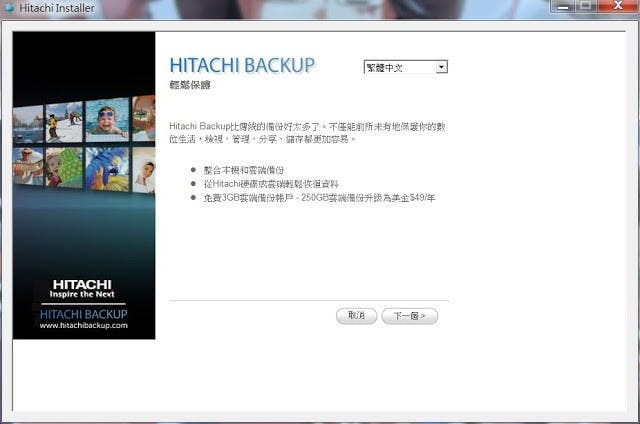The width and height of the screenshot is (640, 424).
Task: Click the HITACHI Inspire the Next logo
Action: (82, 289)
